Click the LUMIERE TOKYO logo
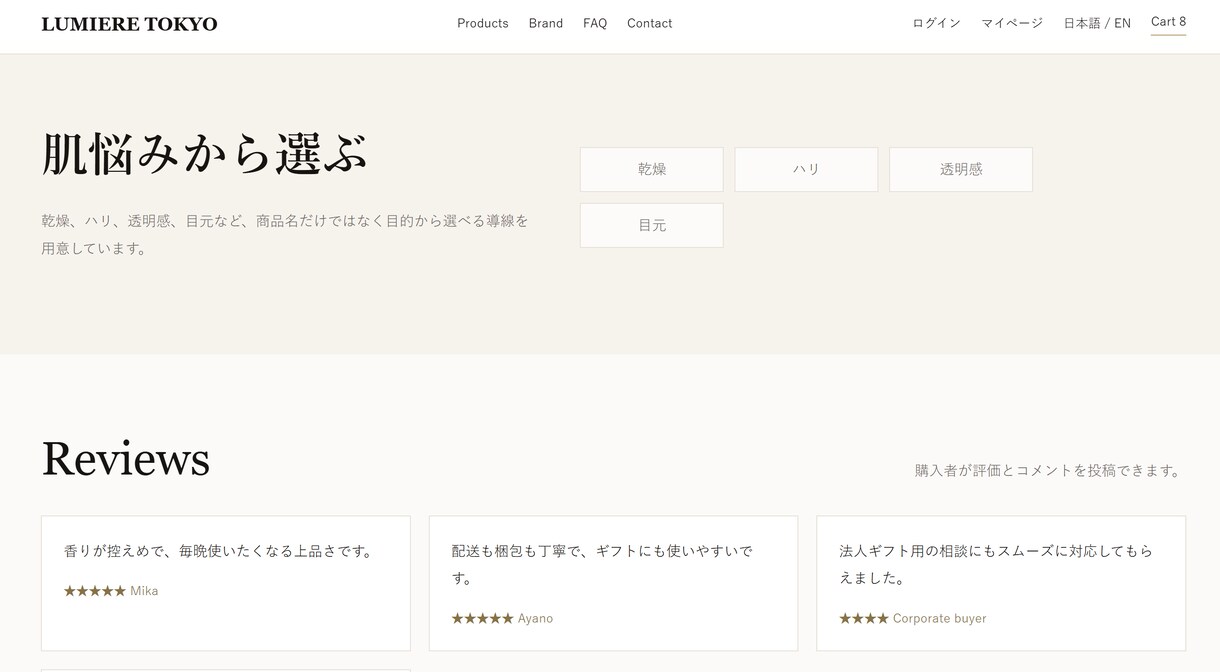This screenshot has width=1220, height=672. (129, 24)
